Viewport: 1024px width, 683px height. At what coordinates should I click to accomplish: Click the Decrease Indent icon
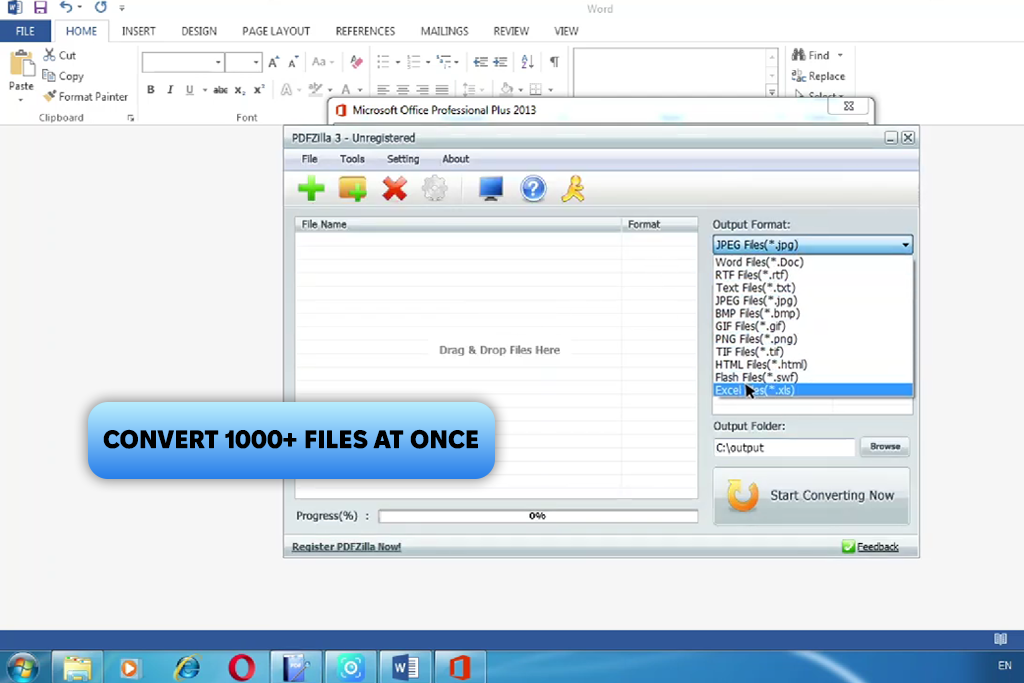[481, 62]
